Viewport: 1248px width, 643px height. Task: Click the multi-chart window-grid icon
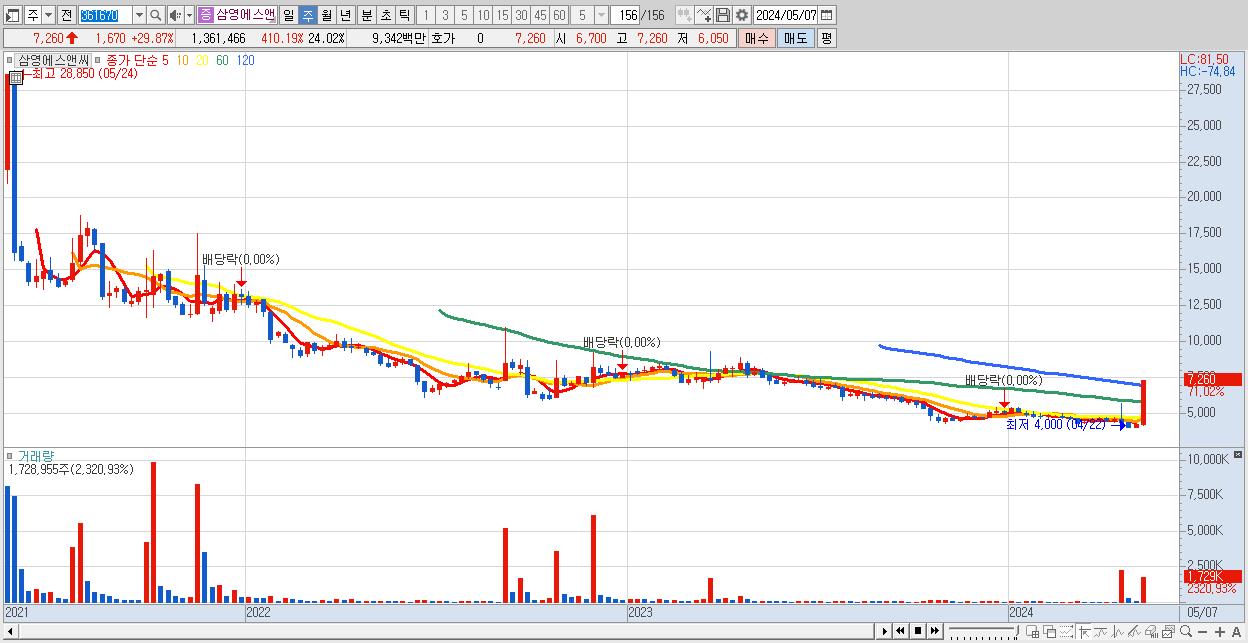click(x=1033, y=631)
